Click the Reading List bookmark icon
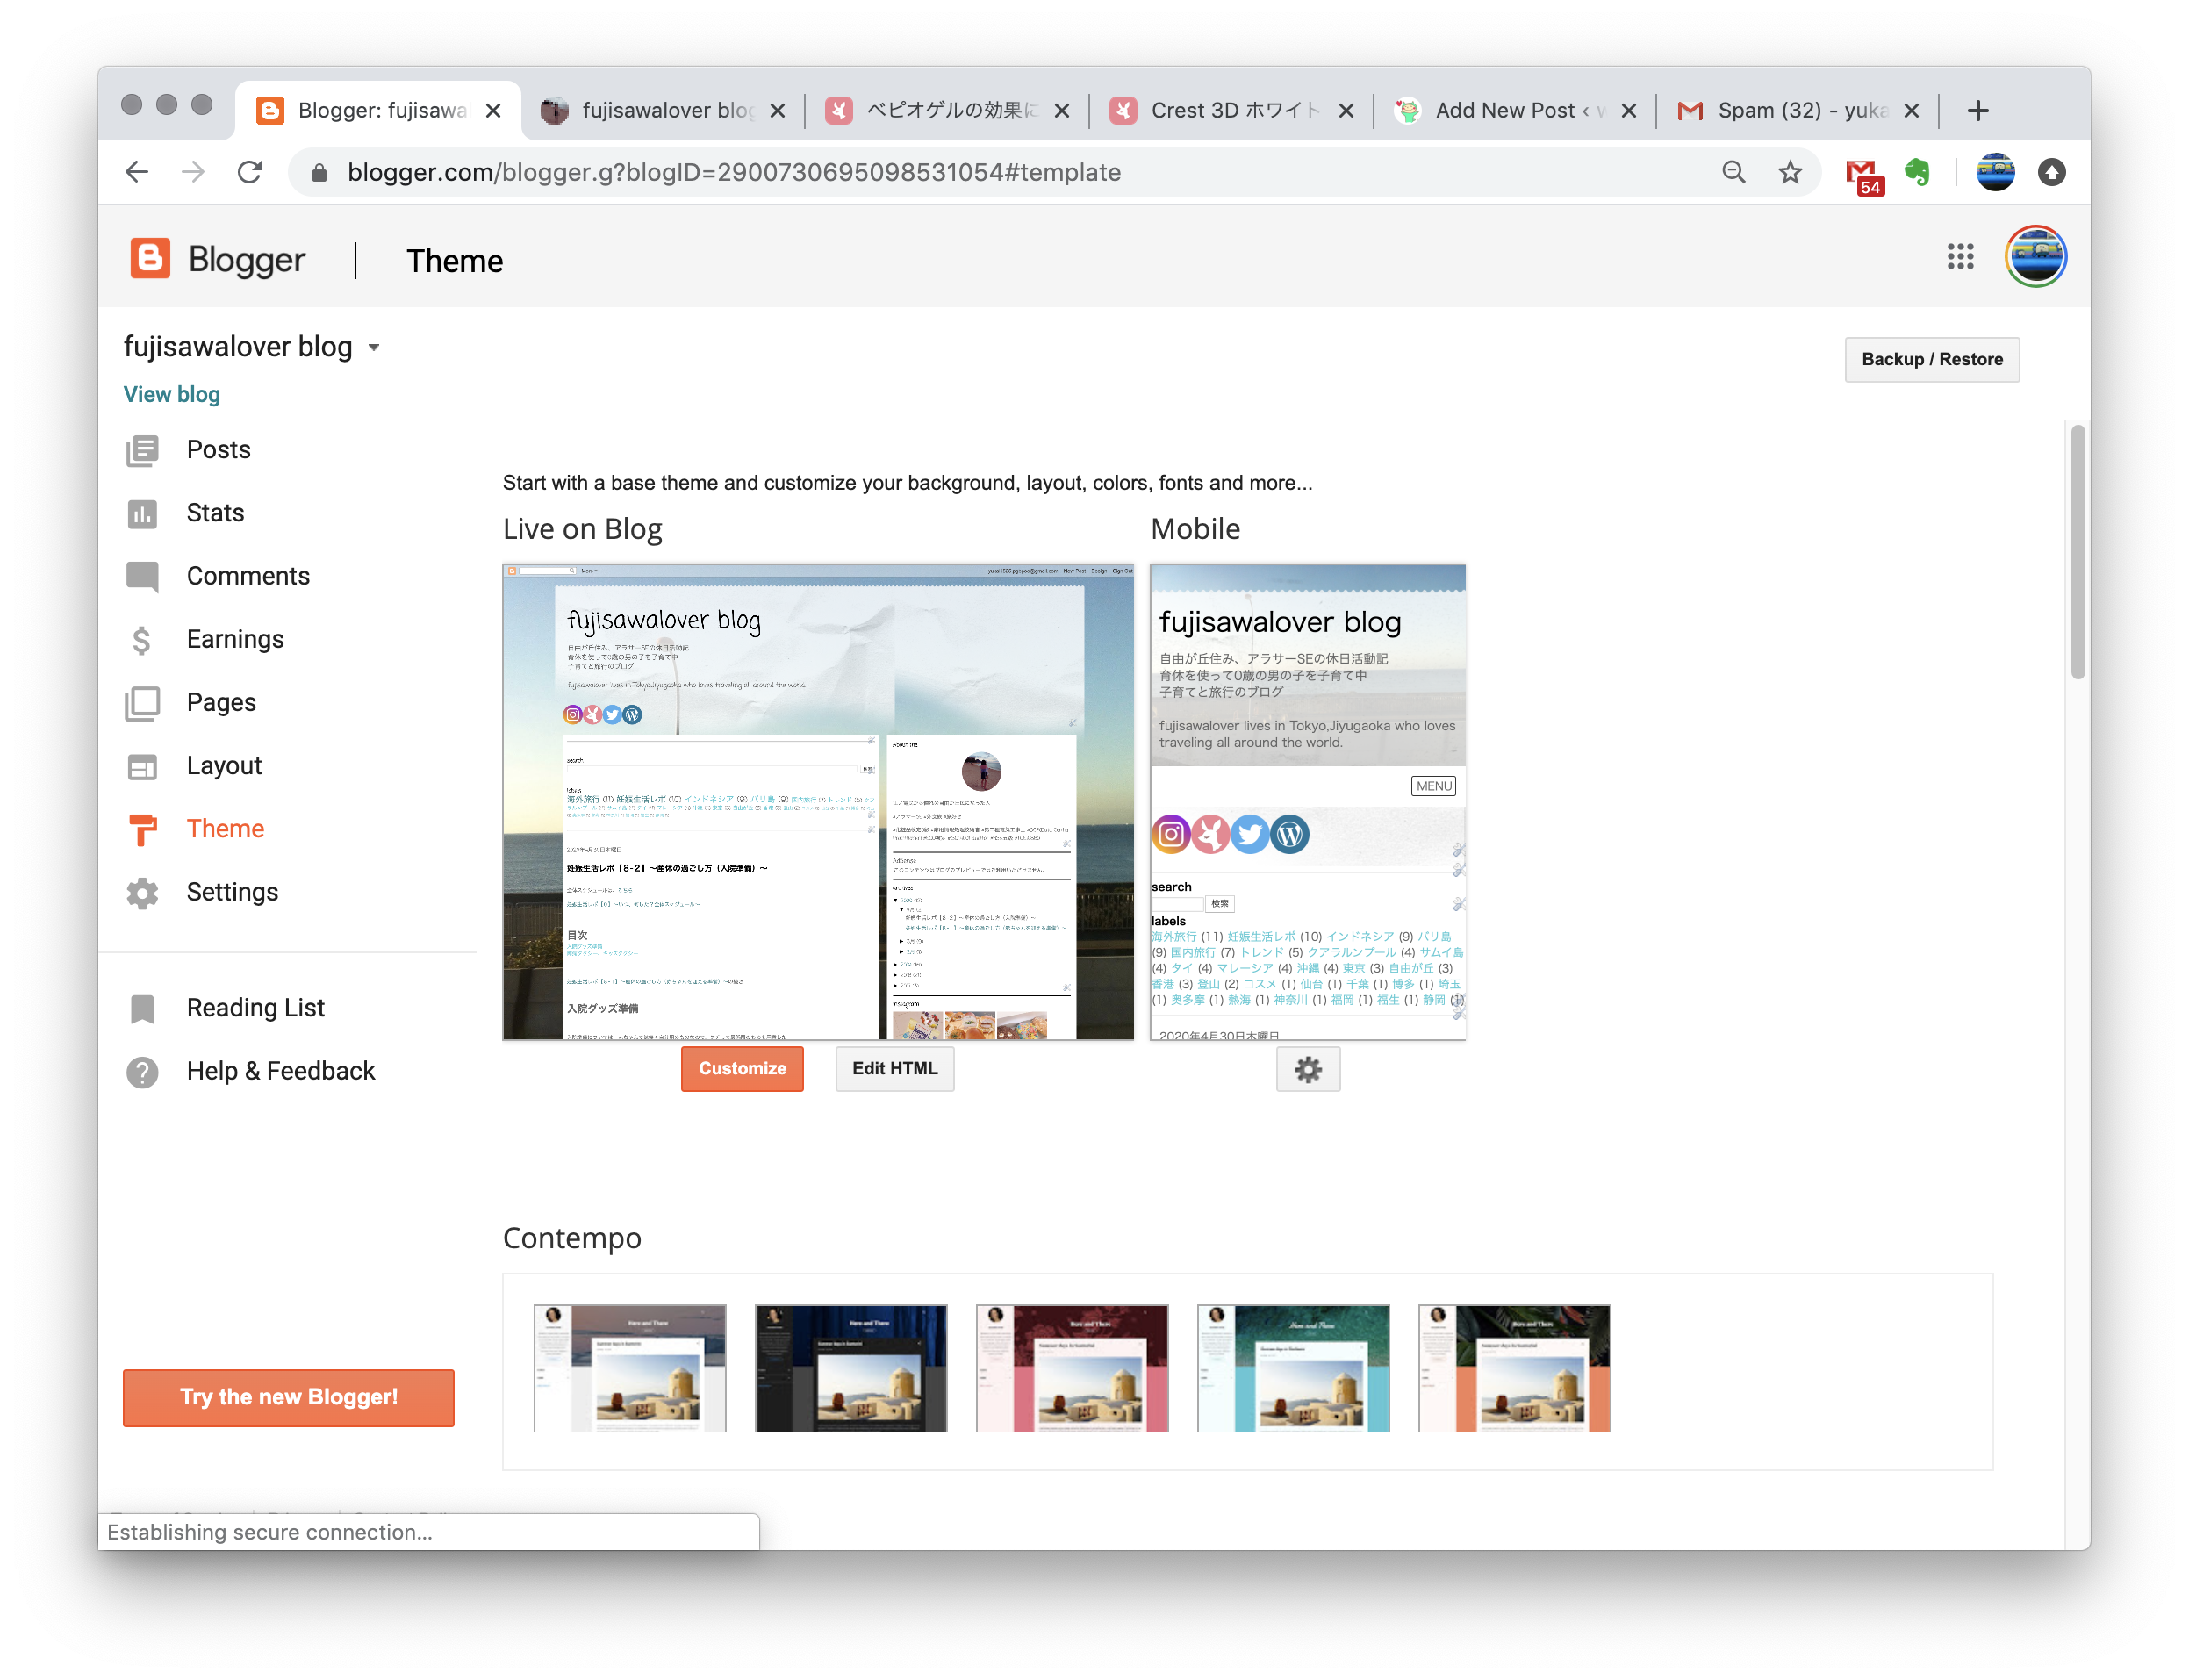This screenshot has height=1680, width=2189. (x=142, y=1008)
